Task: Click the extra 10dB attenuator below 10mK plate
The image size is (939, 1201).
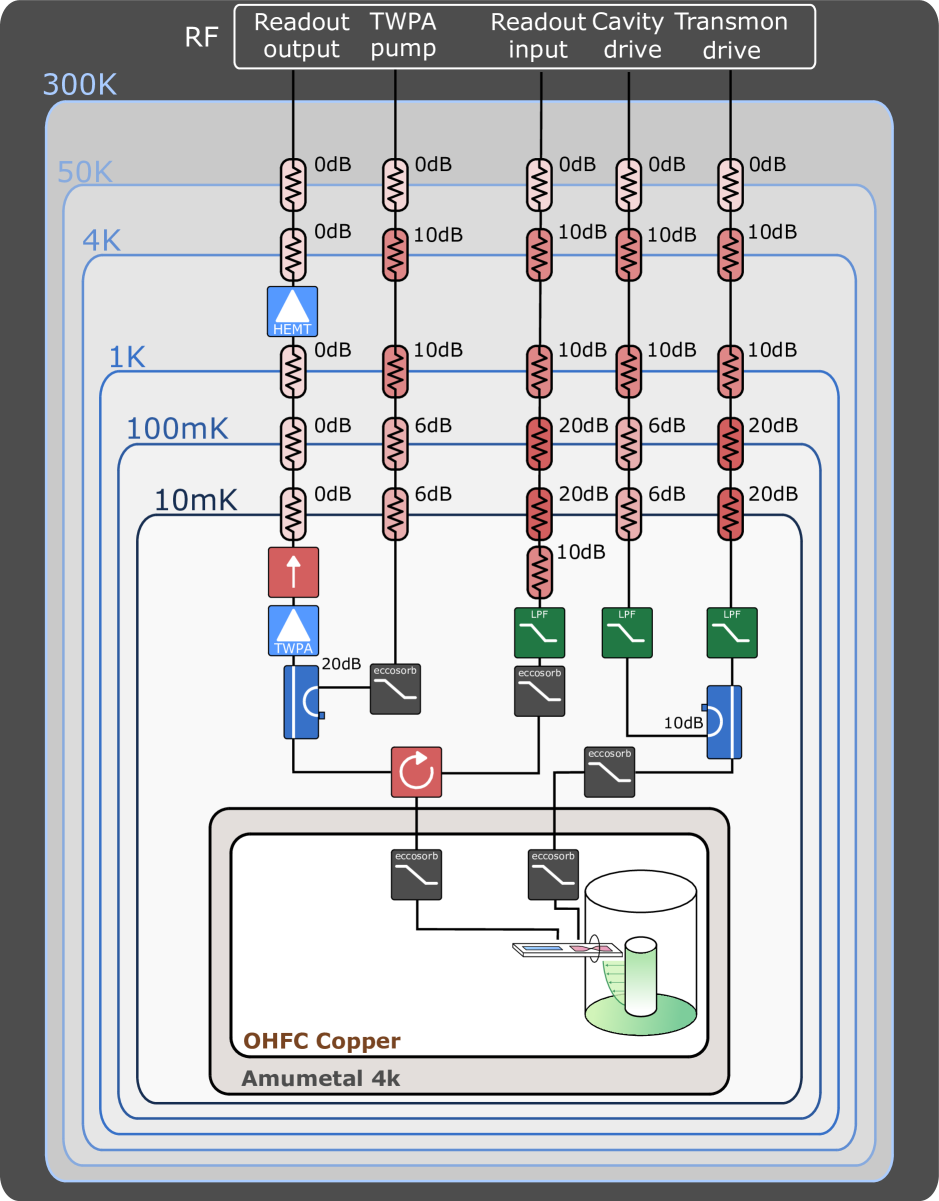Action: click(x=540, y=573)
